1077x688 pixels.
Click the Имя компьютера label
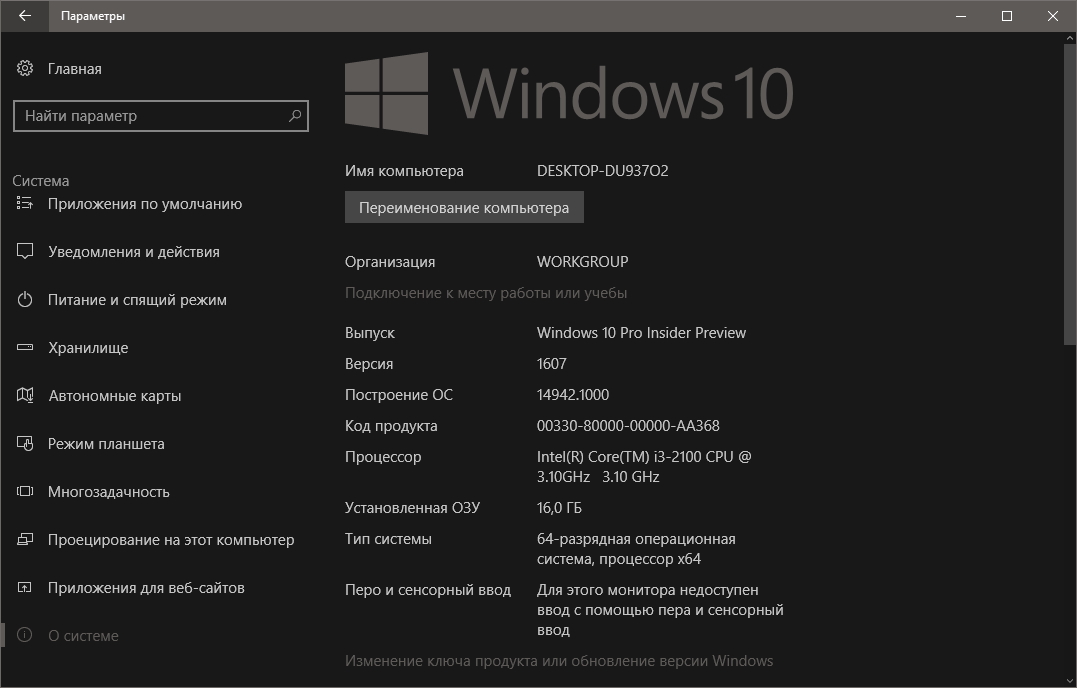click(x=404, y=171)
